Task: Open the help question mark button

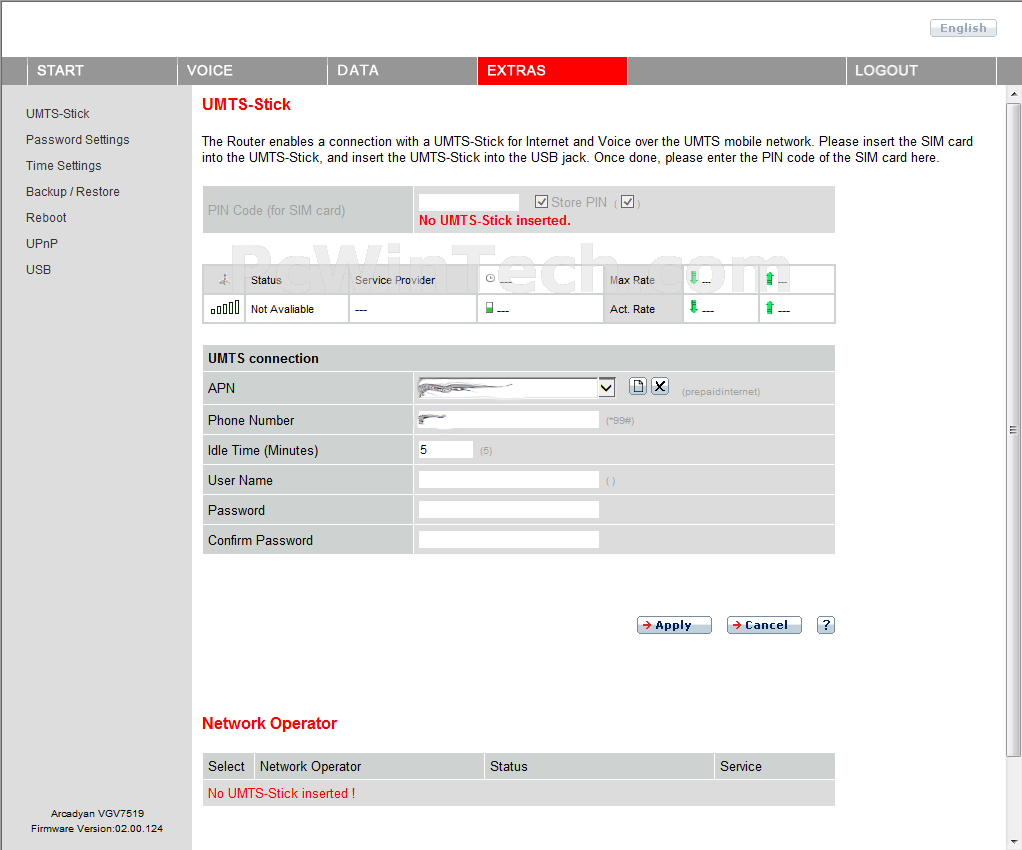Action: [825, 625]
